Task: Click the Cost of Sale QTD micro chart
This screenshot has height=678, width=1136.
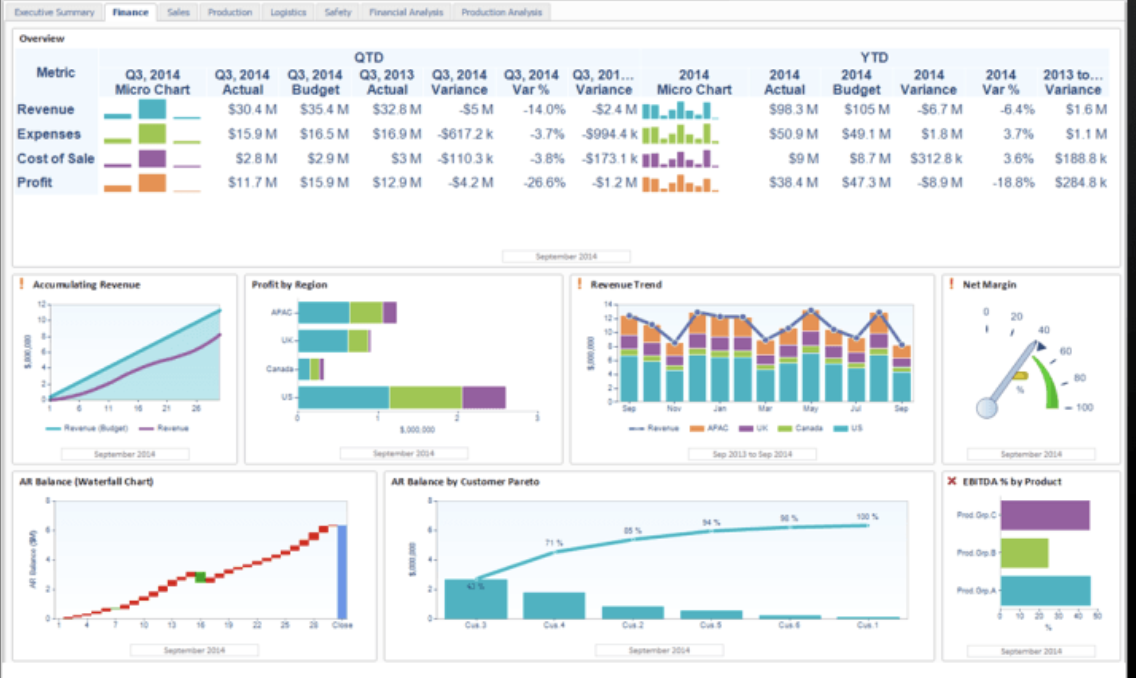Action: coord(152,159)
